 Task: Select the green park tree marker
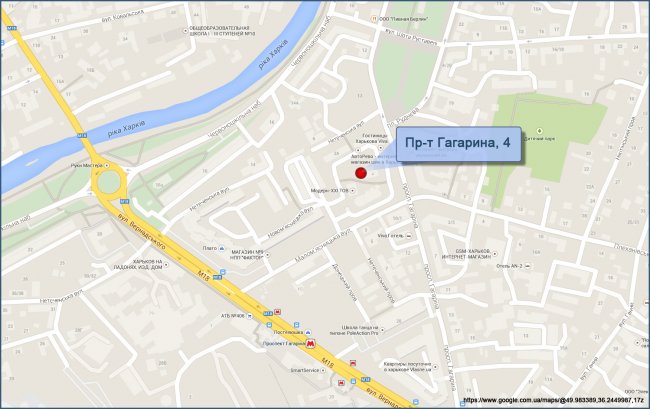539,131
